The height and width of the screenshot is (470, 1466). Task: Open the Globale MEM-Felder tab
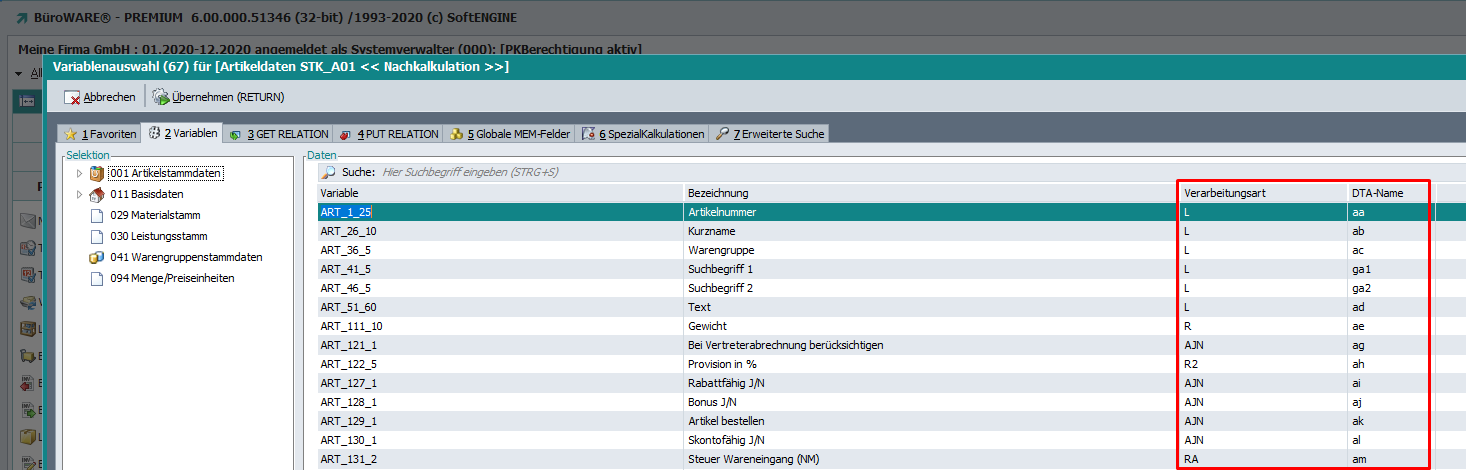[511, 134]
